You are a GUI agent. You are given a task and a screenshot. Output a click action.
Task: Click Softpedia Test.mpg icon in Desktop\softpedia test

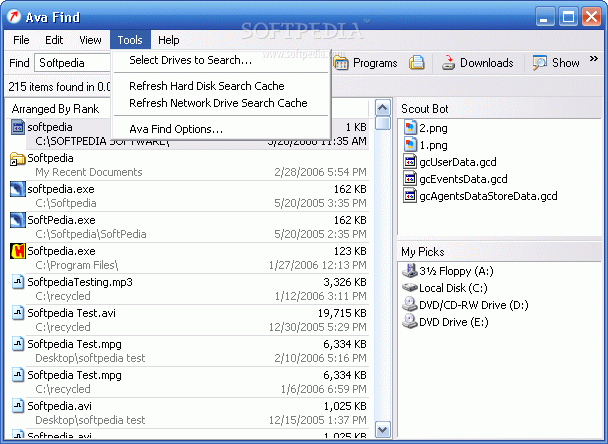[17, 344]
